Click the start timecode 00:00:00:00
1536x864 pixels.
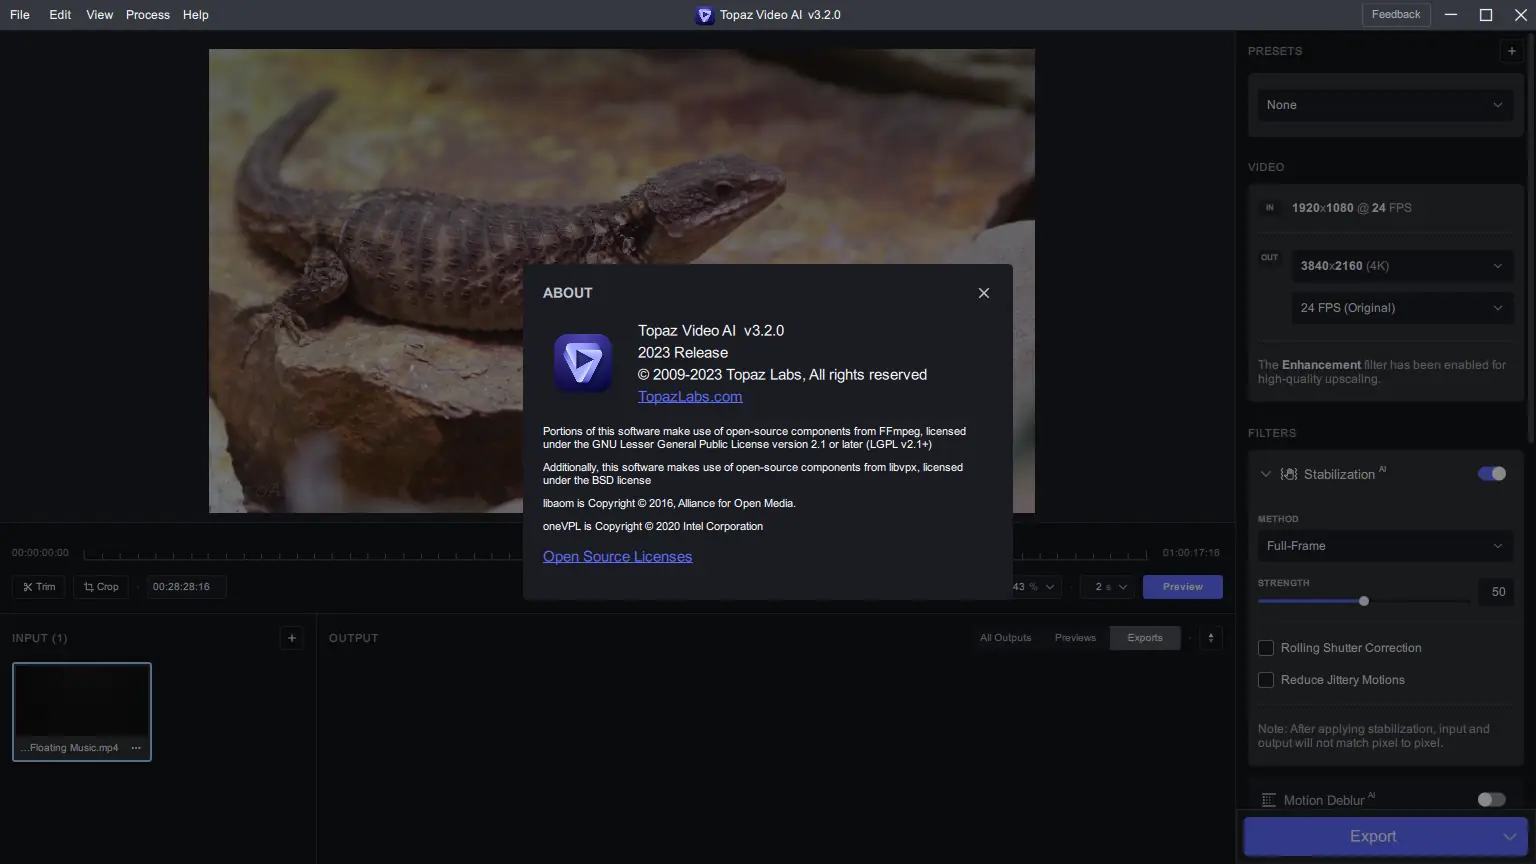pos(40,553)
